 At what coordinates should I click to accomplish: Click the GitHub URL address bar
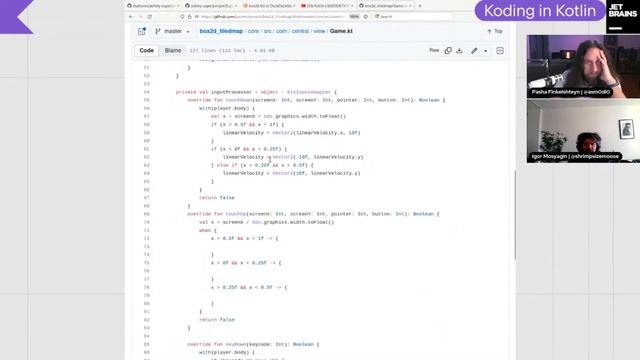(274, 17)
